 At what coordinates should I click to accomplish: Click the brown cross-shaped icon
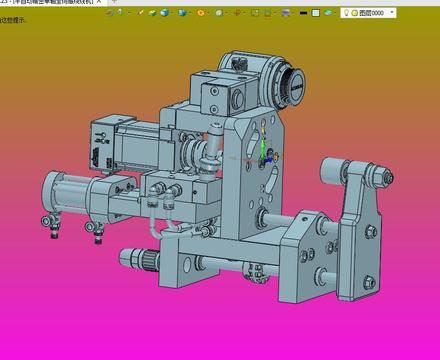click(237, 13)
